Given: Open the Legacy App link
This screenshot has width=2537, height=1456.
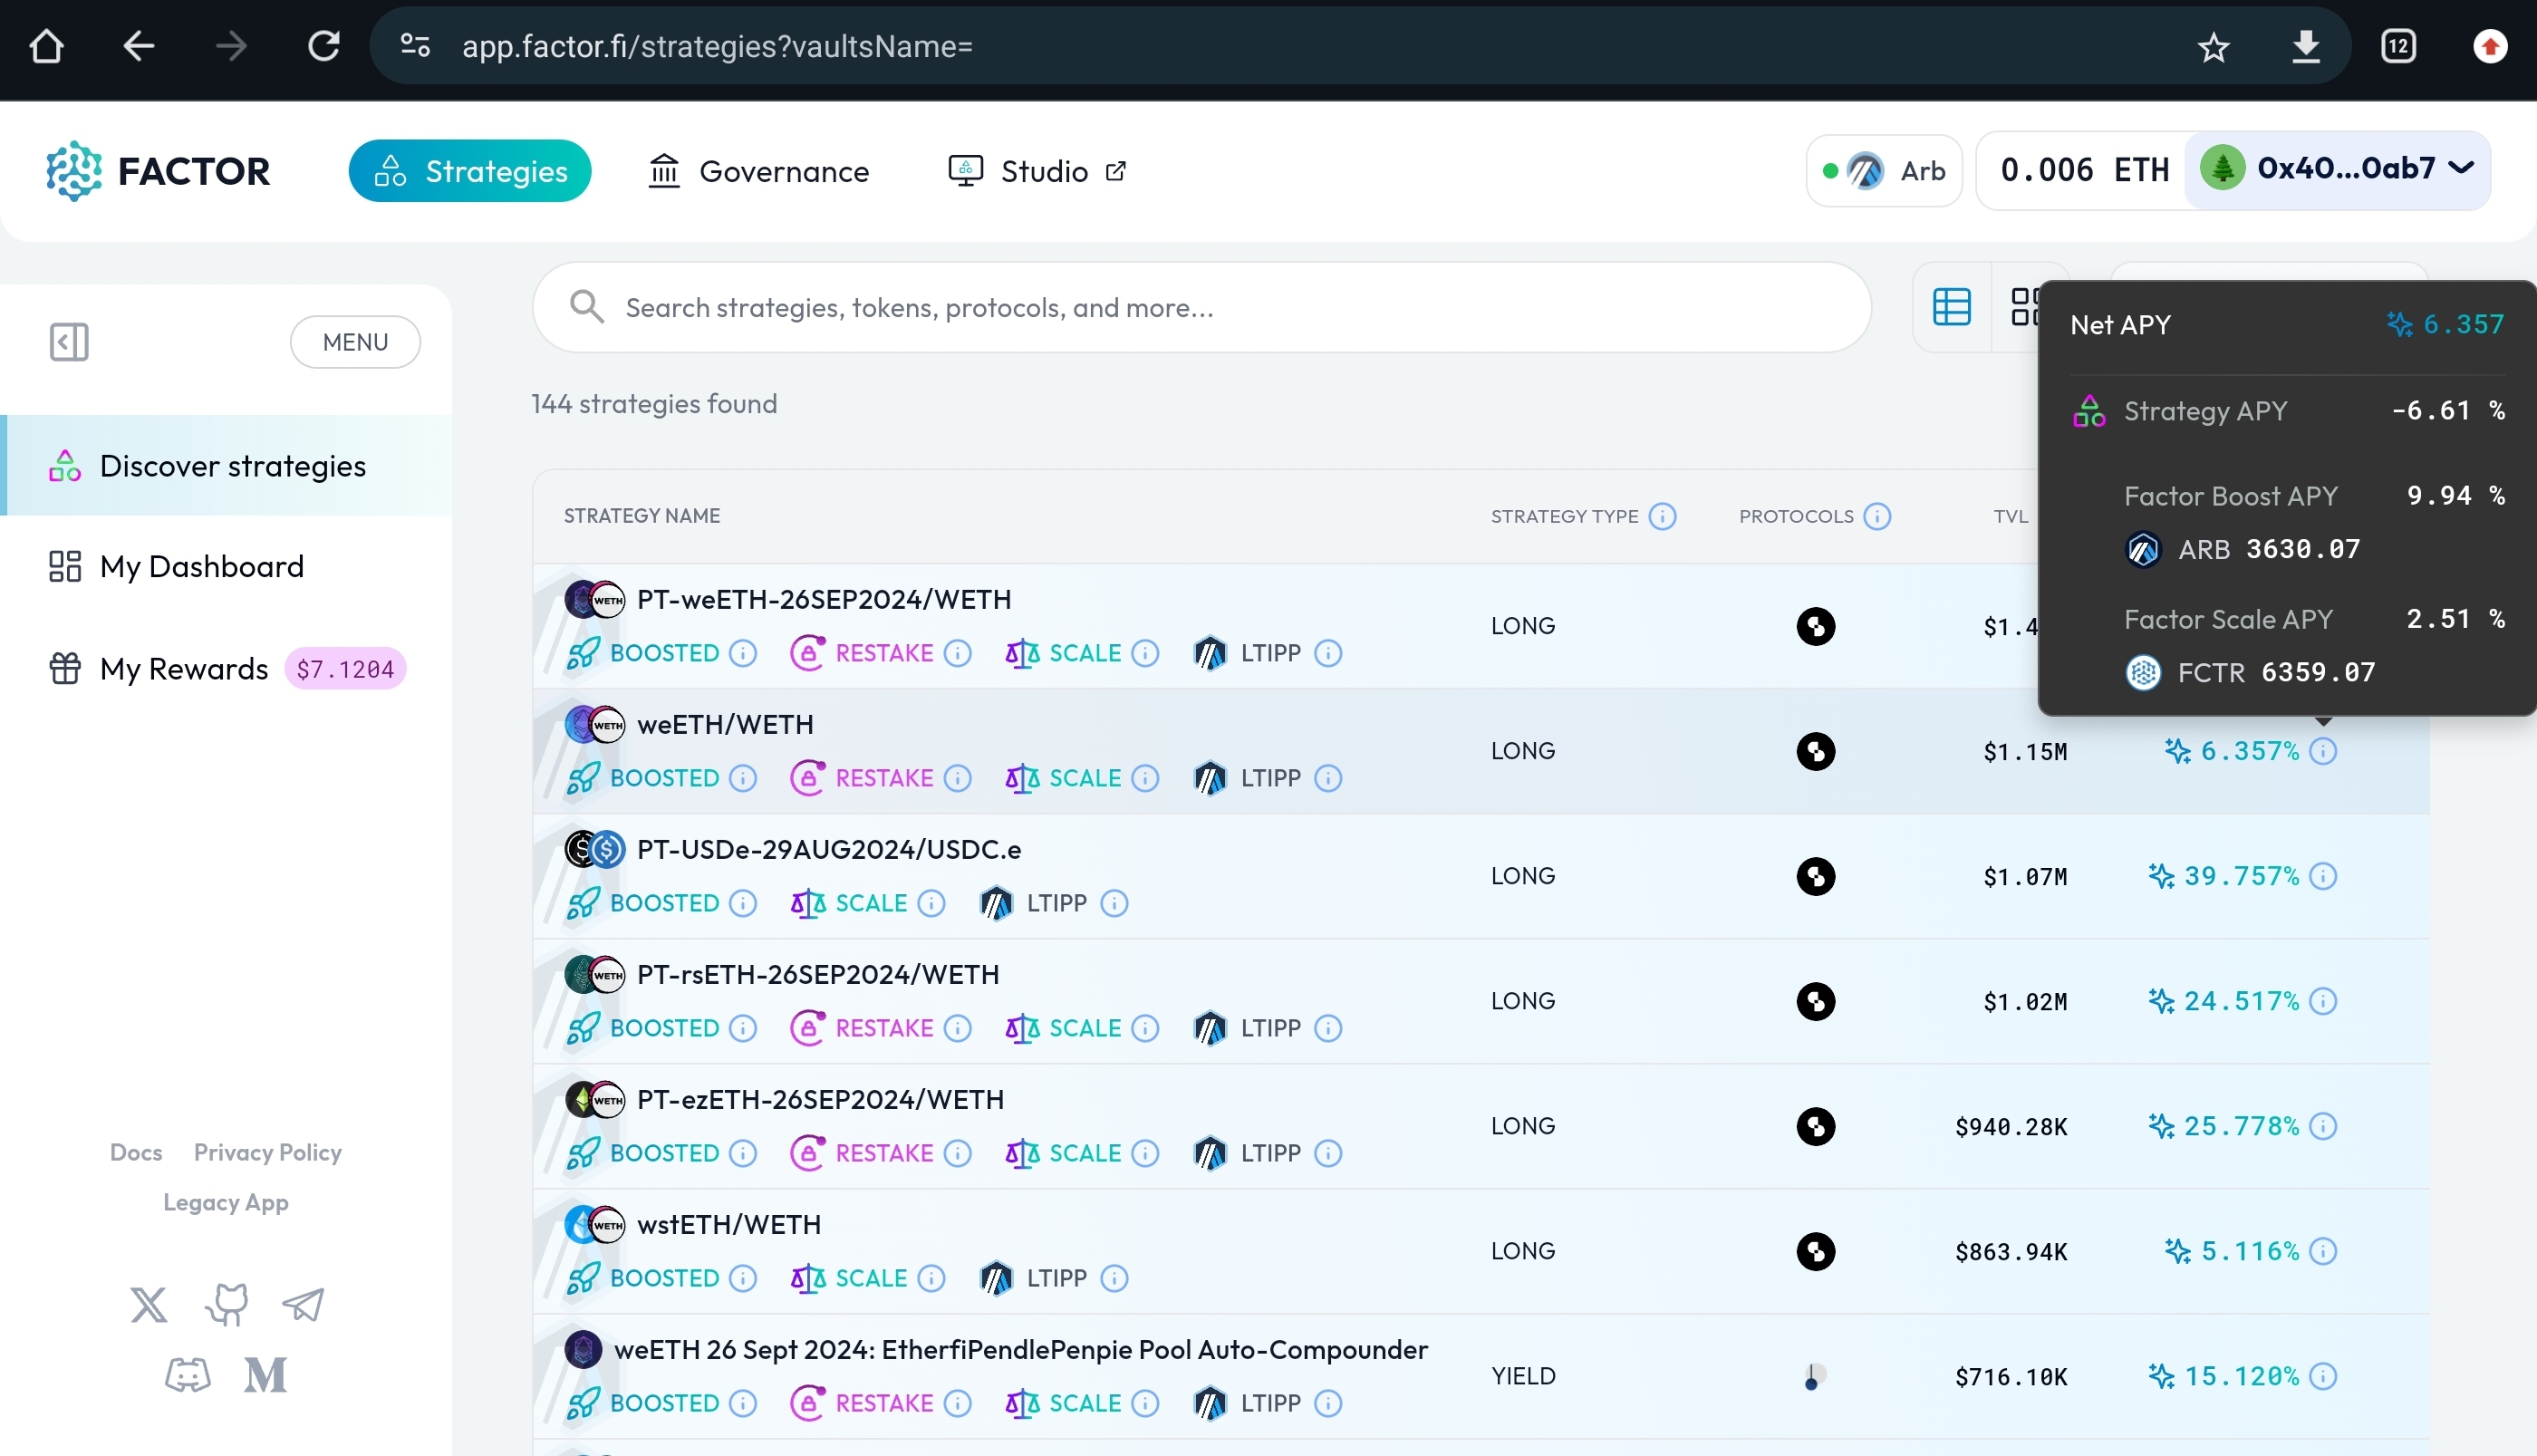Looking at the screenshot, I should [226, 1202].
